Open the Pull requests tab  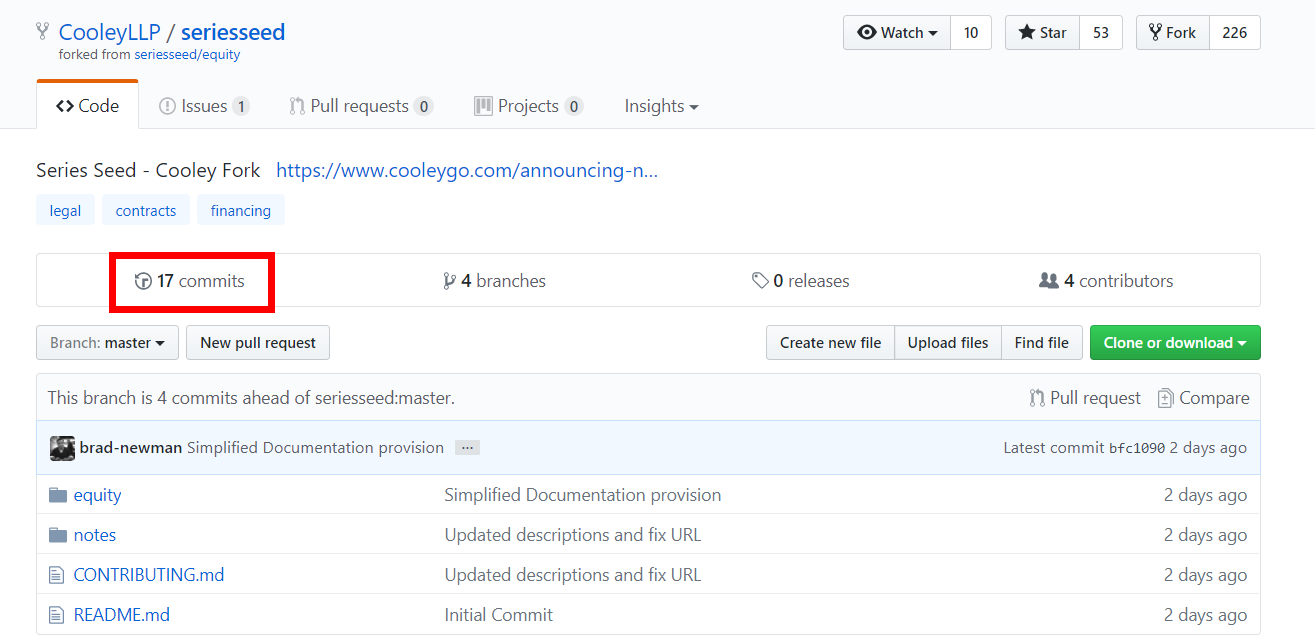[x=360, y=106]
